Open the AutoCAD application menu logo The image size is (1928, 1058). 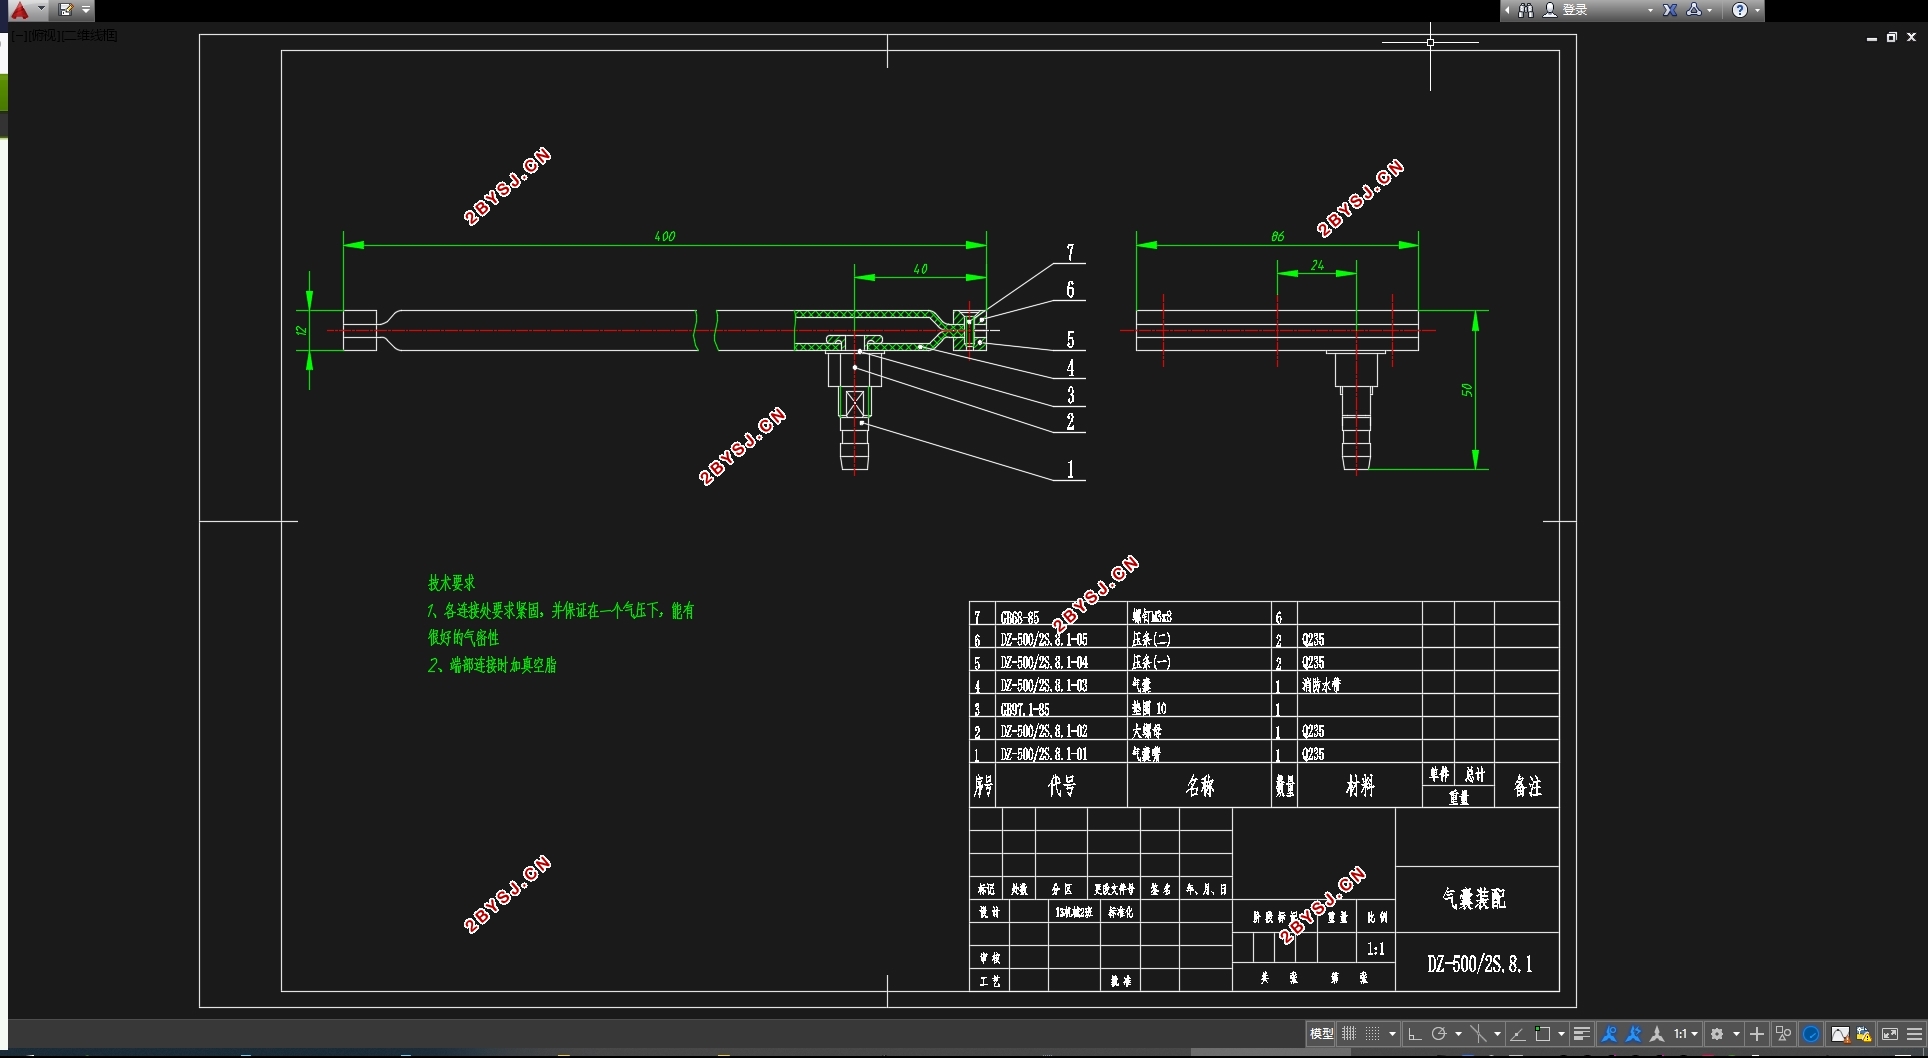[19, 10]
